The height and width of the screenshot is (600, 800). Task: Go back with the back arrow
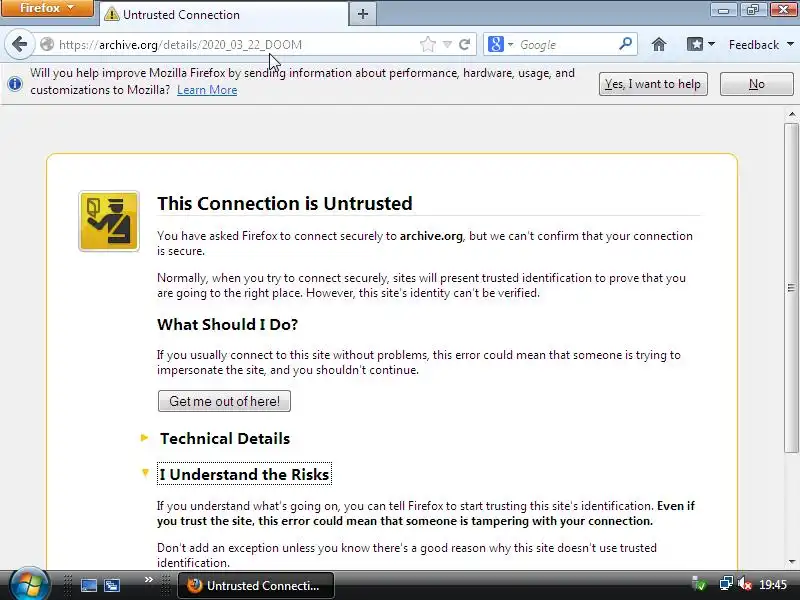click(19, 44)
